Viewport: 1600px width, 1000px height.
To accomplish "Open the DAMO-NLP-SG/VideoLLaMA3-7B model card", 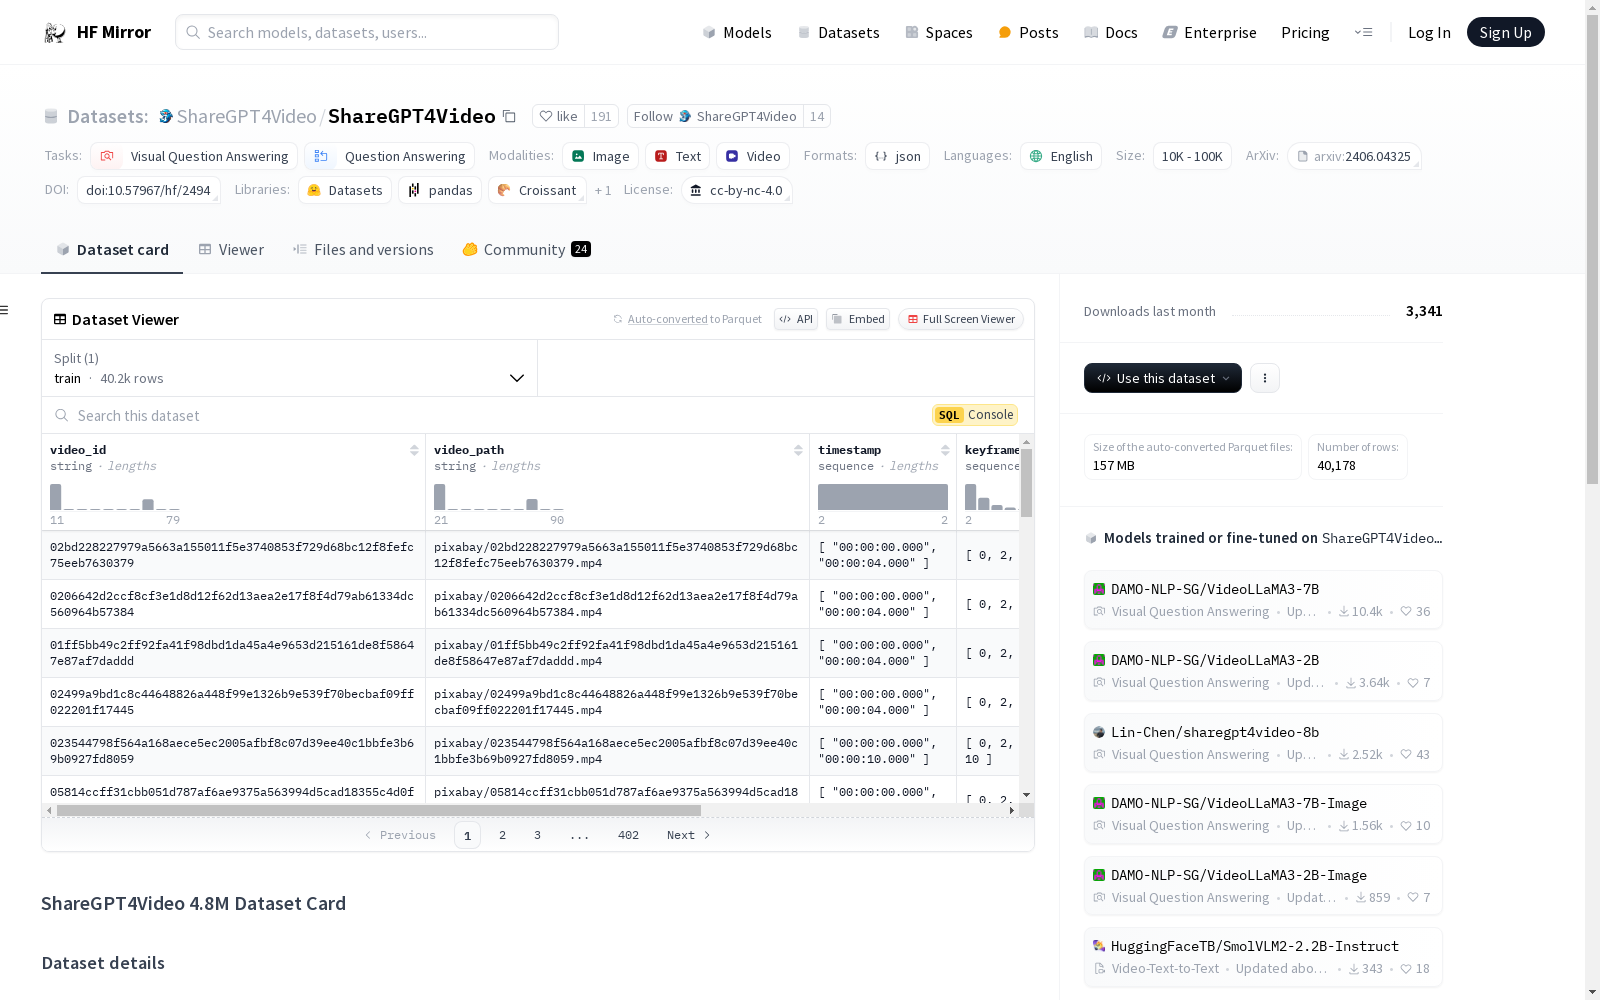I will pos(1263,600).
